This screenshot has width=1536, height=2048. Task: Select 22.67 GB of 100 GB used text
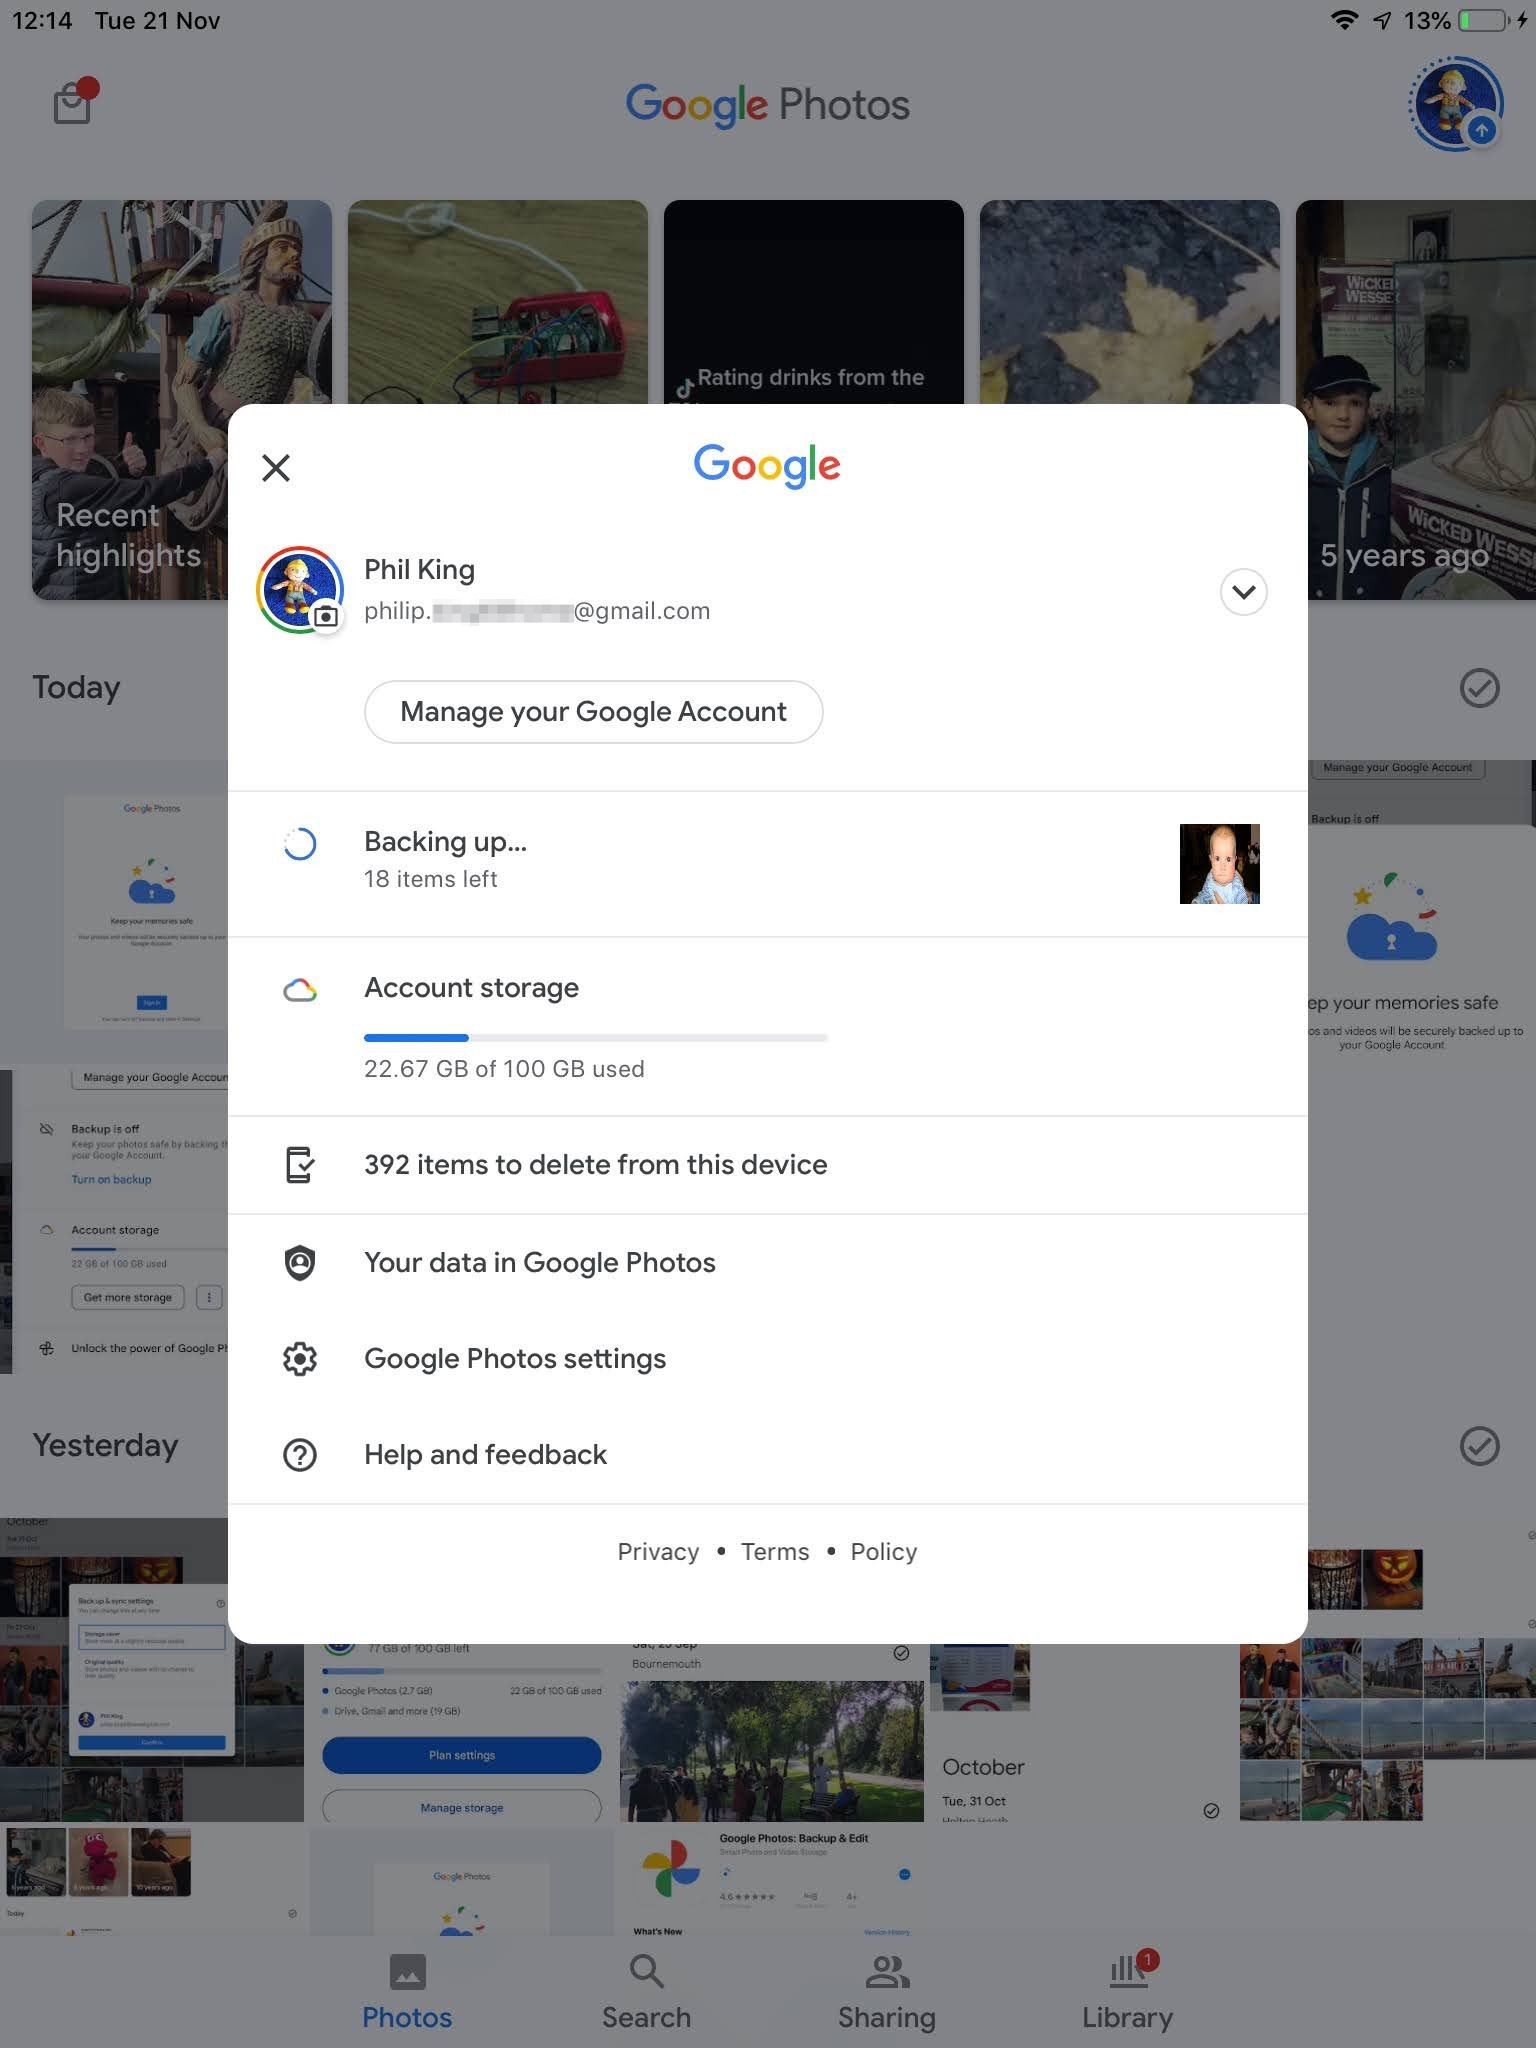click(x=504, y=1069)
